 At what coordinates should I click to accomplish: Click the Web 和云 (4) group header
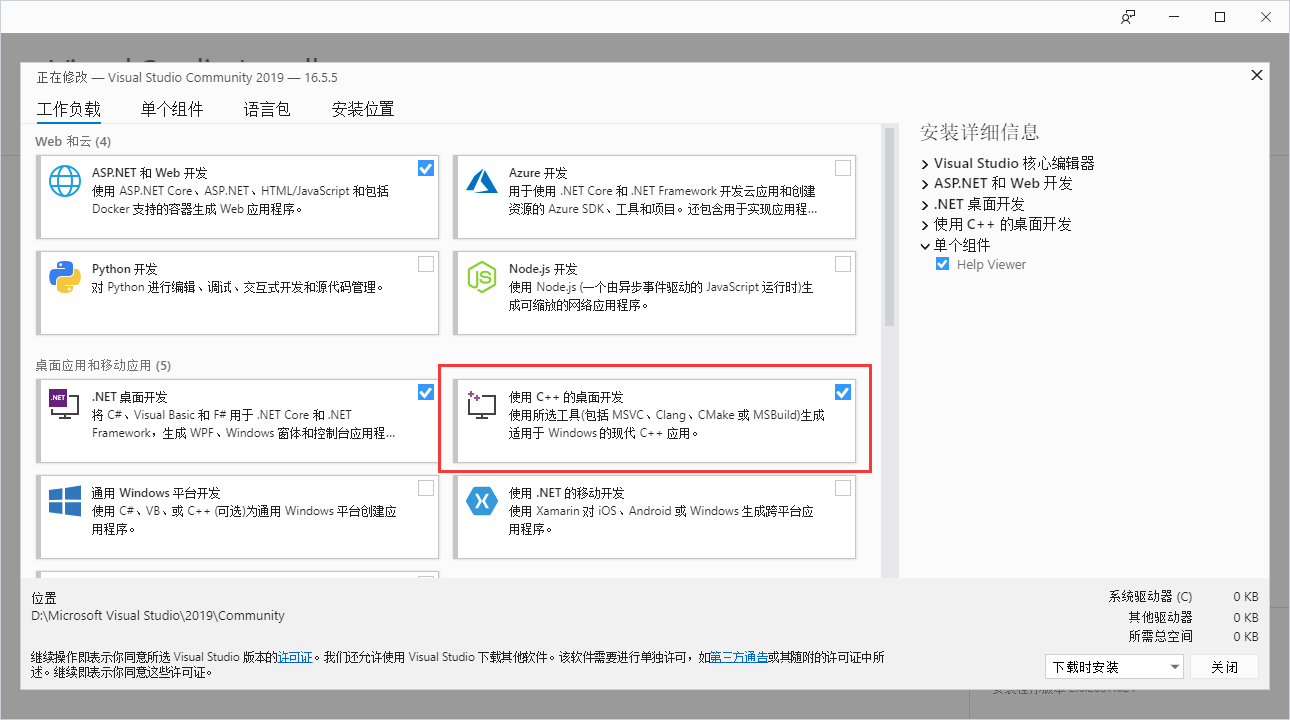(x=73, y=141)
